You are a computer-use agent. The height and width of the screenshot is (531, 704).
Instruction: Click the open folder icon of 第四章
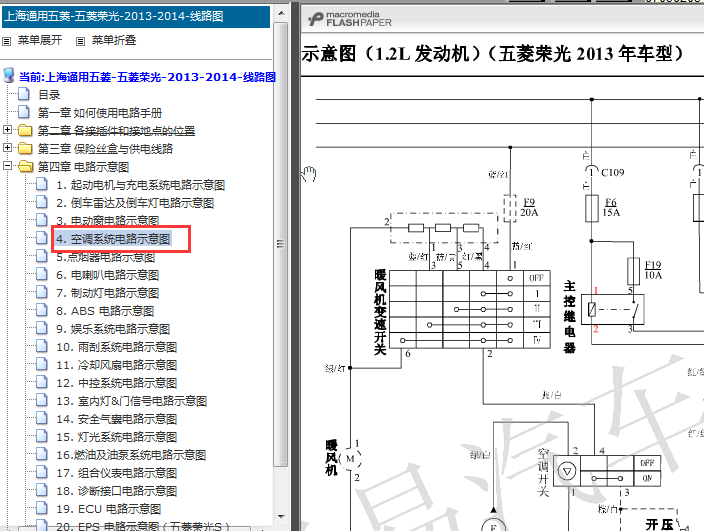point(26,167)
